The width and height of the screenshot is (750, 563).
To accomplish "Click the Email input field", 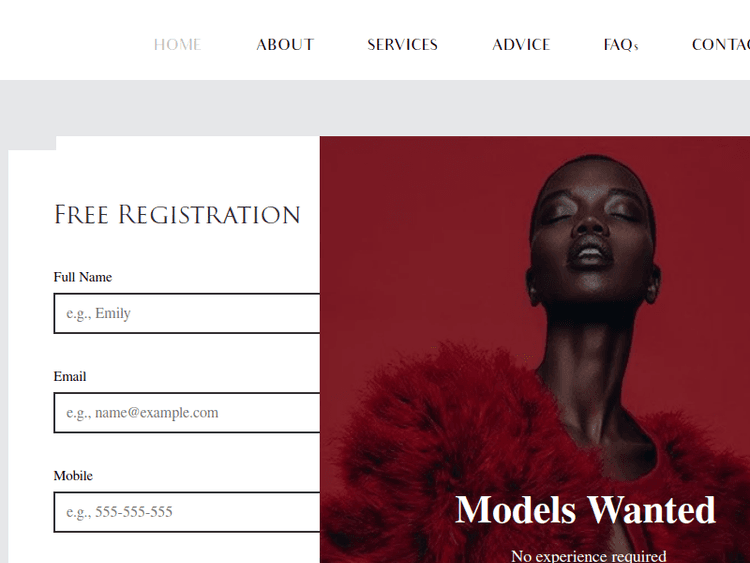I will click(x=187, y=413).
